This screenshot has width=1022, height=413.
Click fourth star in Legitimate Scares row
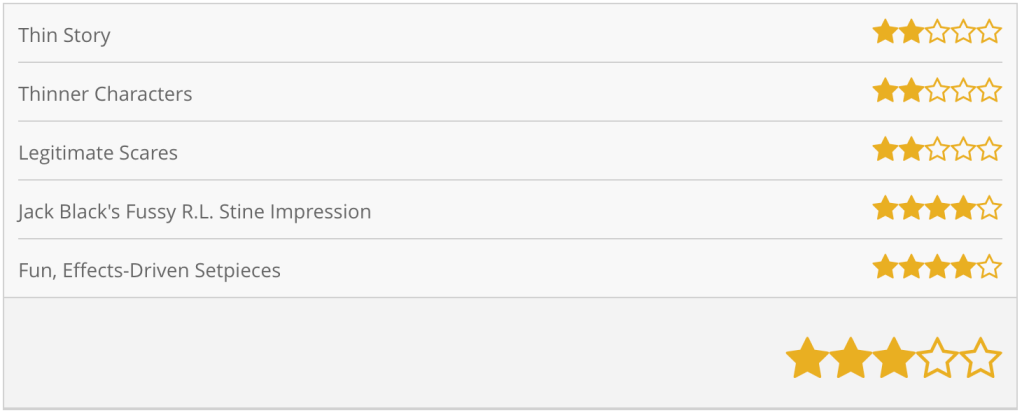pos(963,151)
